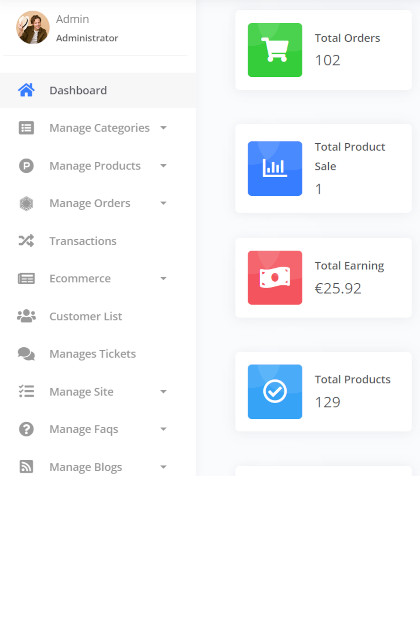Click the Transactions shuffle icon
420x630 pixels.
pyautogui.click(x=26, y=241)
